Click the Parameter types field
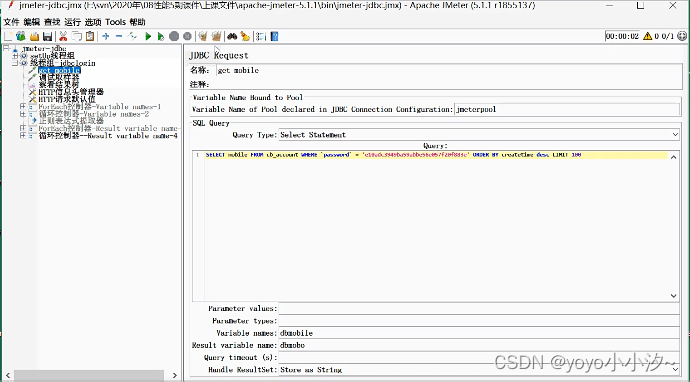Screen dimensions: 690x382 point(479,321)
